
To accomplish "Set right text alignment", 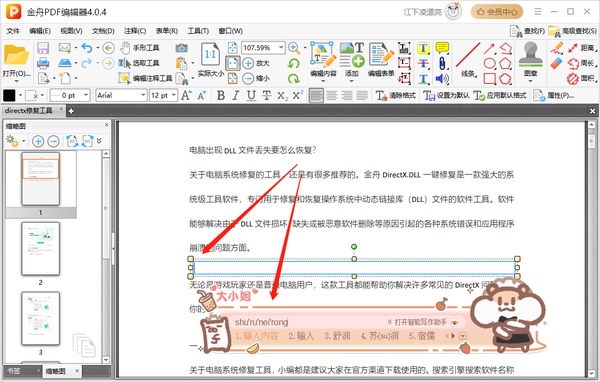I will (x=347, y=95).
